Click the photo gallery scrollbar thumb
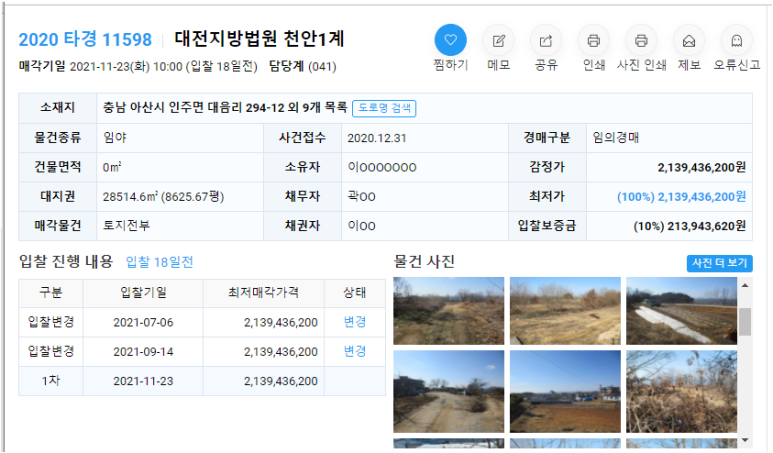This screenshot has width=773, height=453. point(745,321)
